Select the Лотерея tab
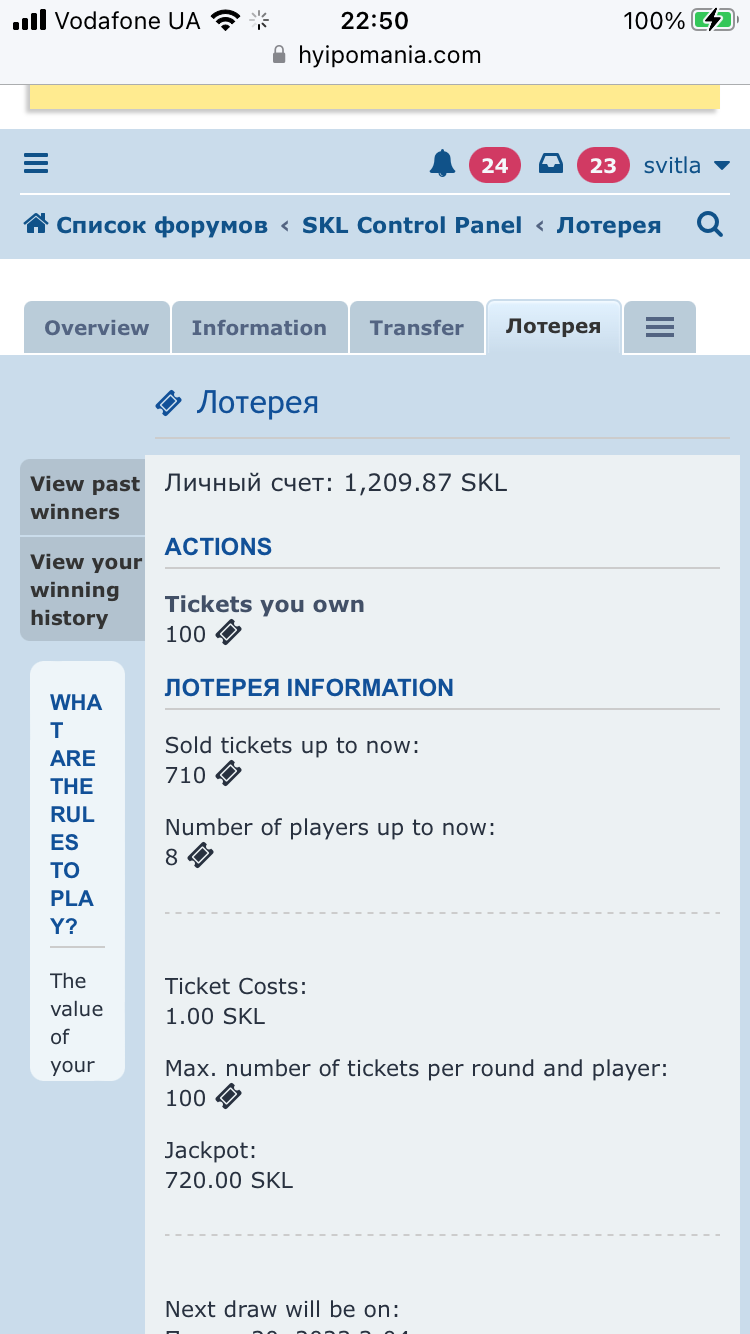 click(x=553, y=327)
